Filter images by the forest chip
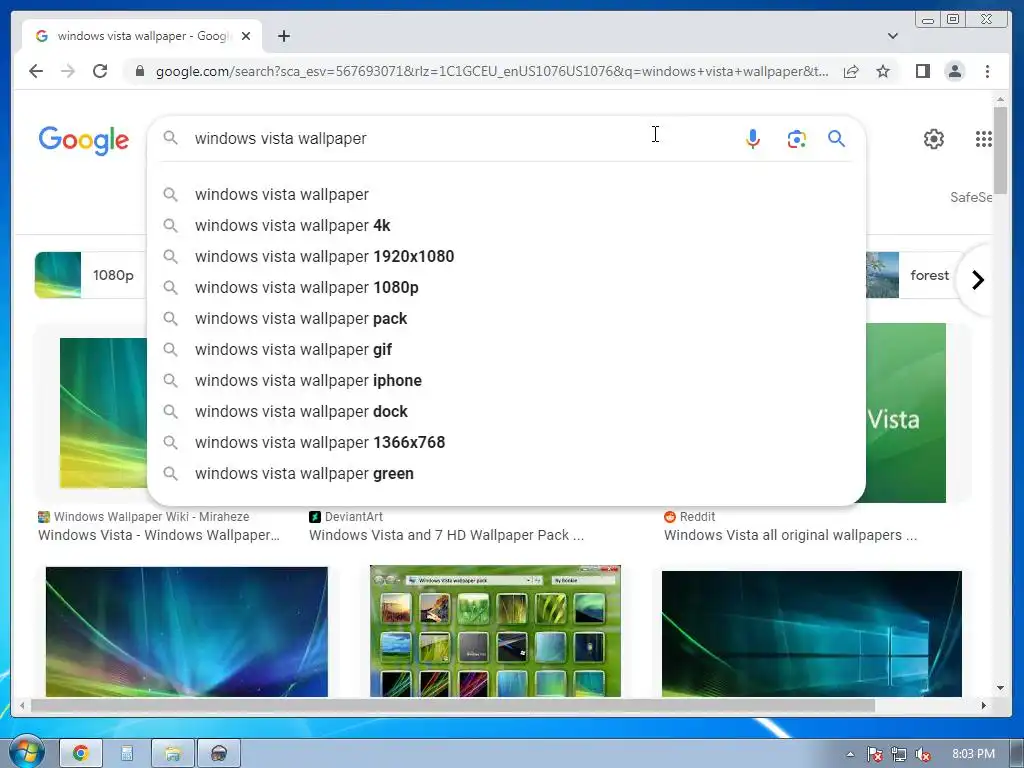This screenshot has width=1024, height=768. pyautogui.click(x=914, y=275)
